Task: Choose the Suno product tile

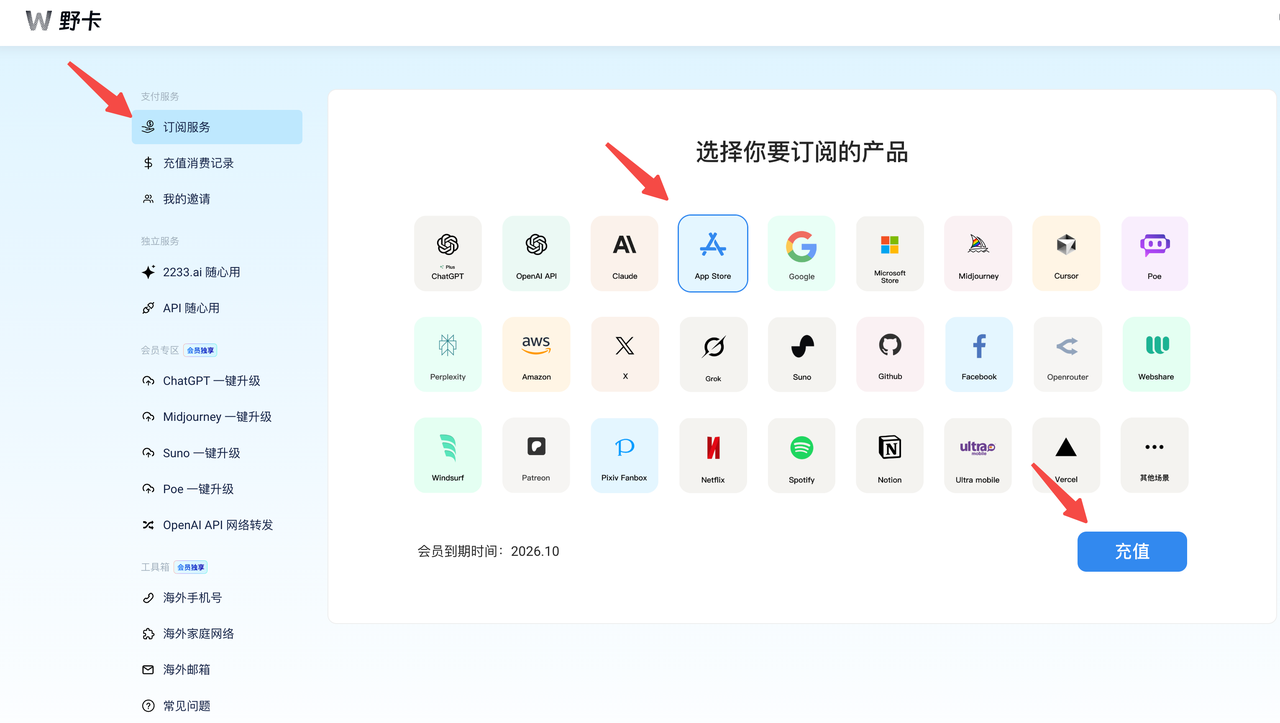Action: click(x=802, y=355)
